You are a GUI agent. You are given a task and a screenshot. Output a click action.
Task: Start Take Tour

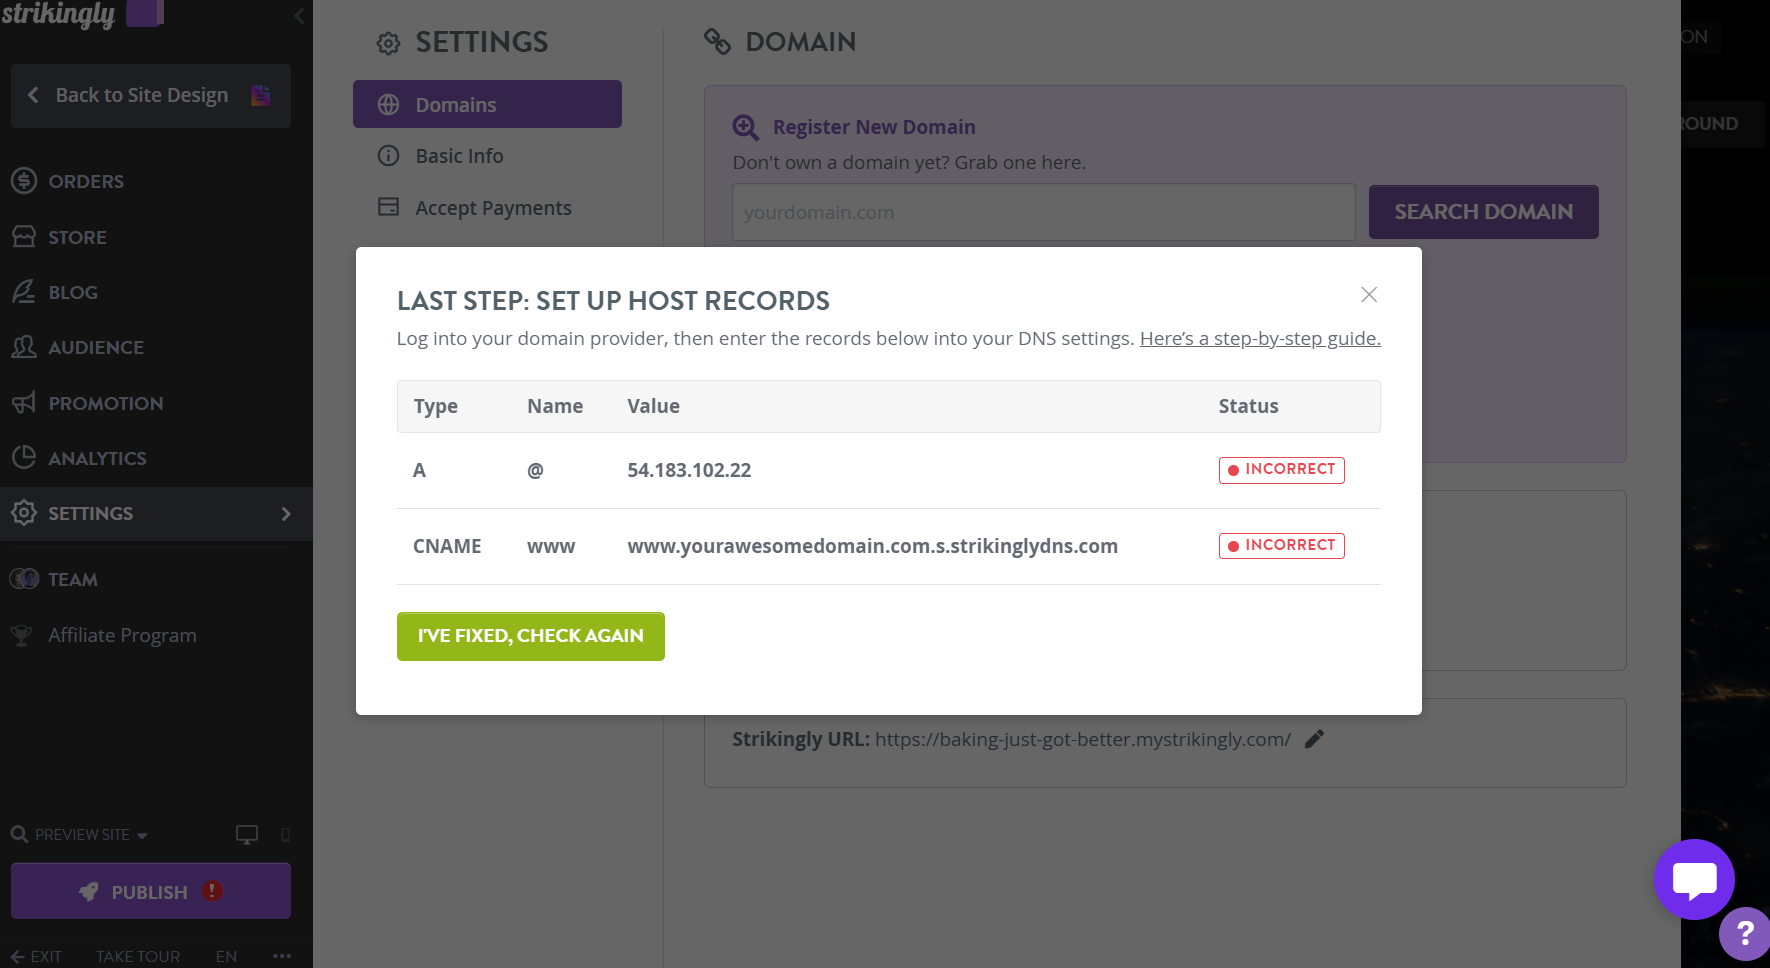click(138, 956)
